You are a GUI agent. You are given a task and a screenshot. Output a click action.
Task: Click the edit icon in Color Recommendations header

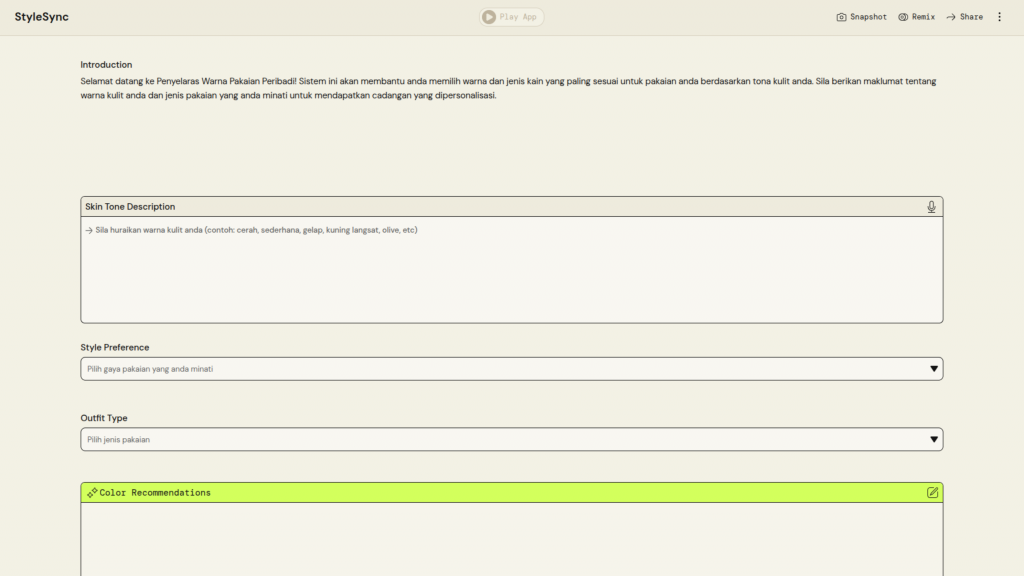[x=932, y=493]
